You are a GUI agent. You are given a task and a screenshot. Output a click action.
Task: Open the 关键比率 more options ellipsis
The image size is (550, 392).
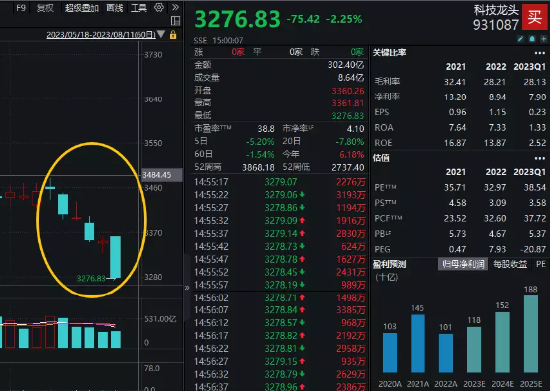[539, 53]
